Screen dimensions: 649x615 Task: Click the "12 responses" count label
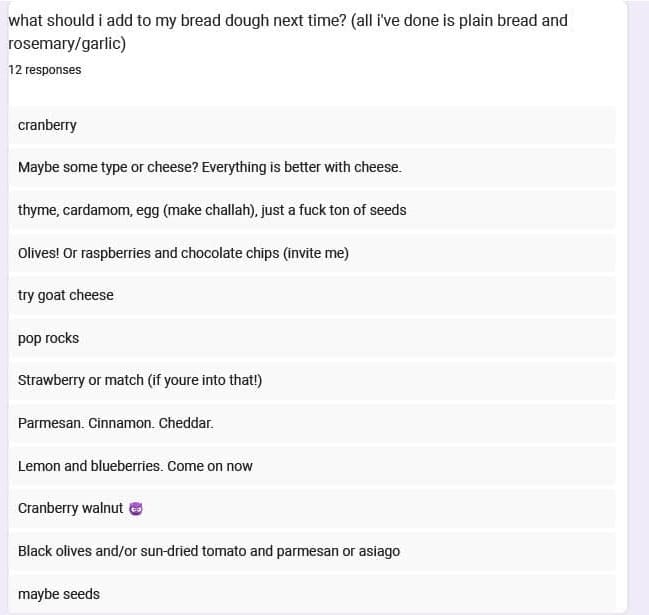45,70
